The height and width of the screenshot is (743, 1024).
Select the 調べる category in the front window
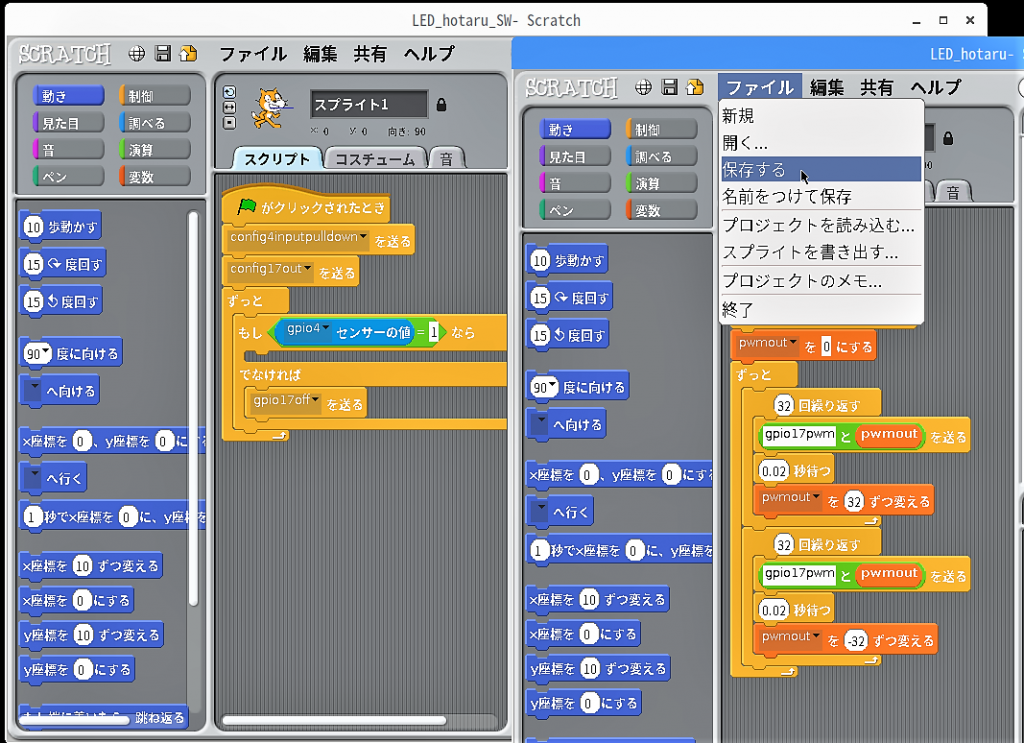[x=662, y=157]
